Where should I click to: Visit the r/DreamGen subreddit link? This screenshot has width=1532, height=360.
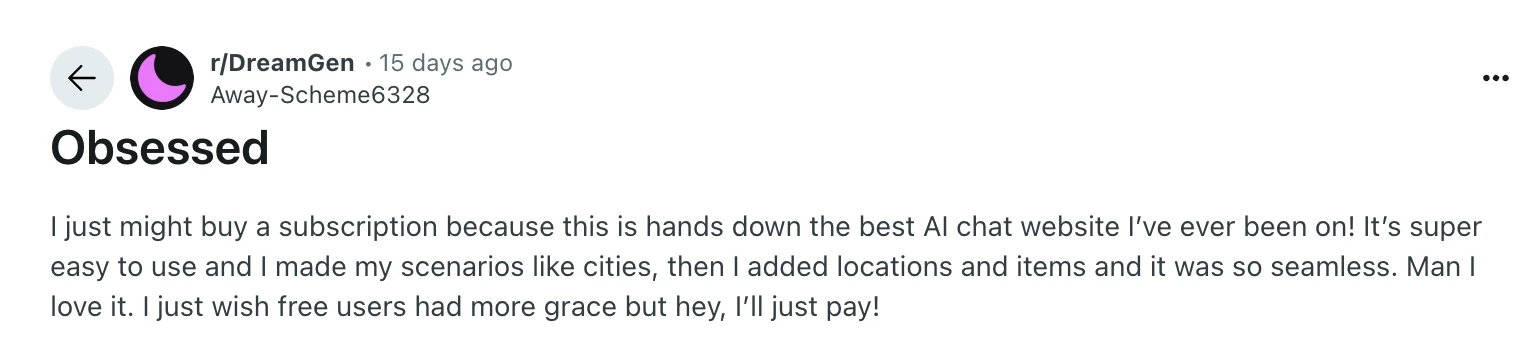pyautogui.click(x=282, y=63)
